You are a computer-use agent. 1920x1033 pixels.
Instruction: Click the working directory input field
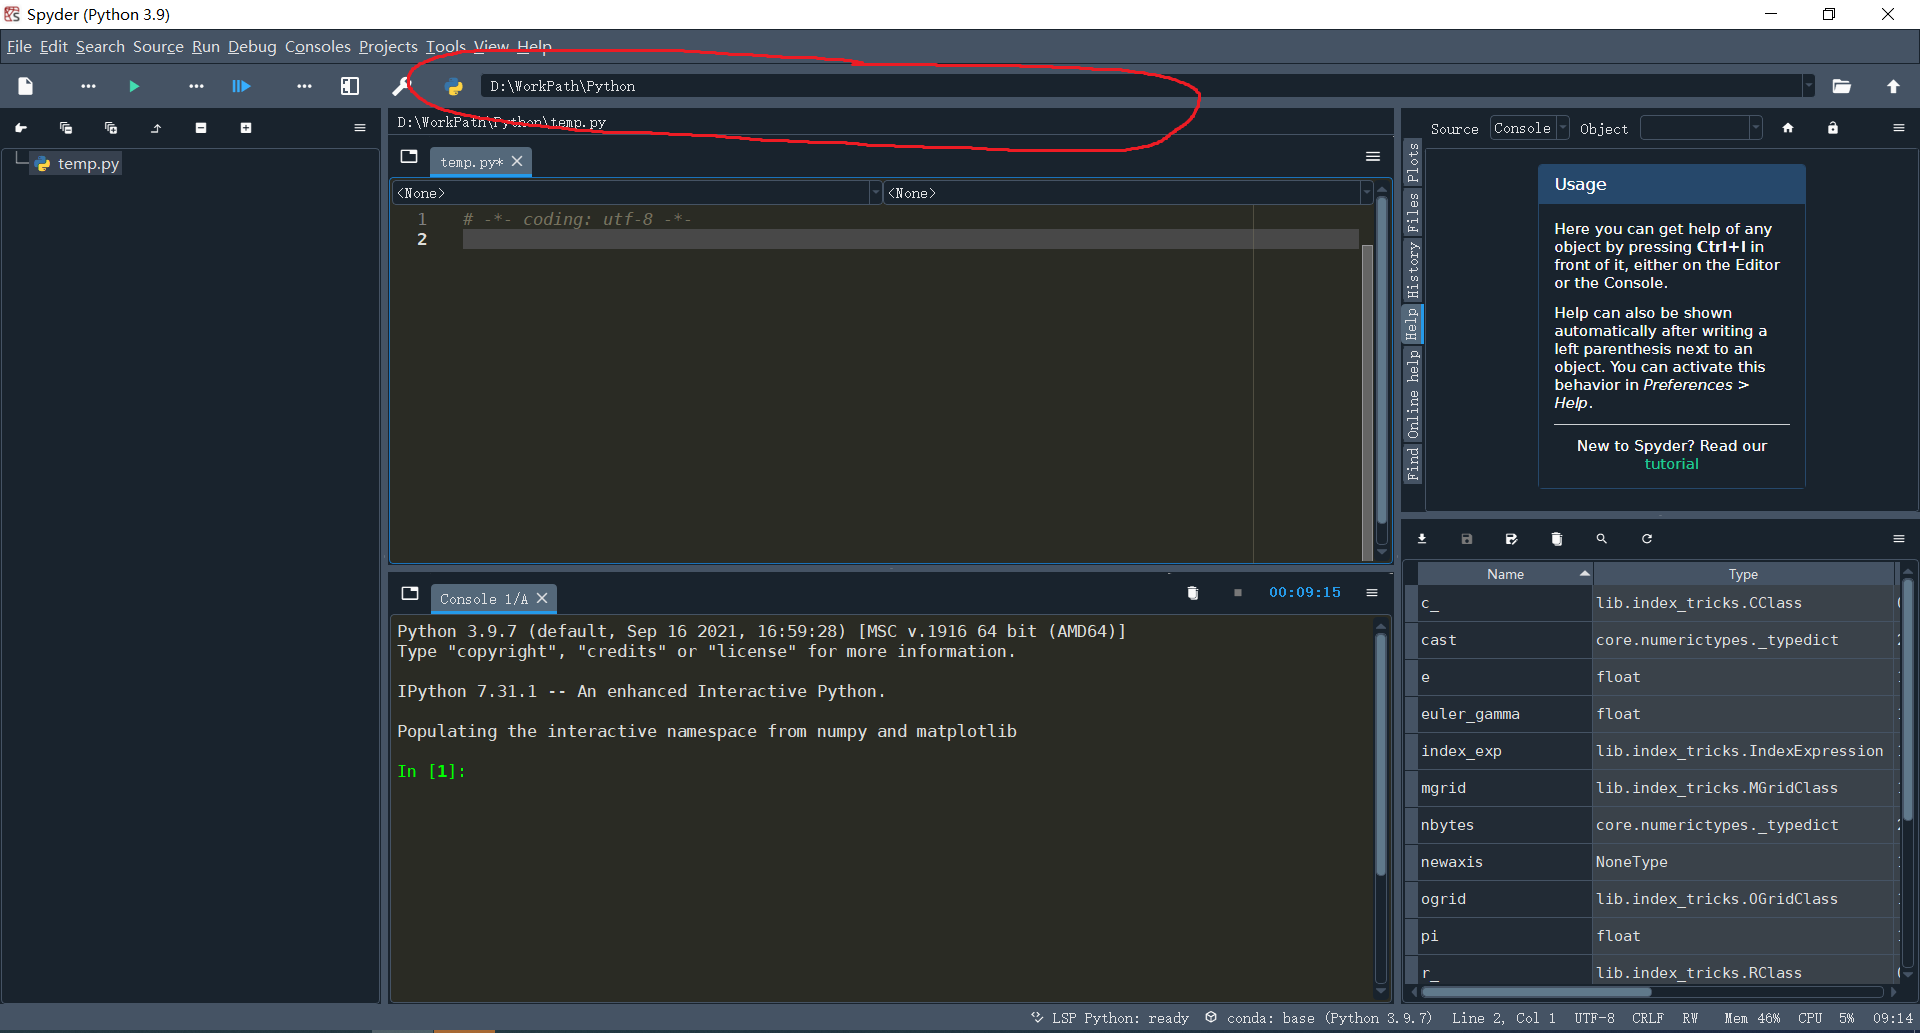tap(900, 86)
